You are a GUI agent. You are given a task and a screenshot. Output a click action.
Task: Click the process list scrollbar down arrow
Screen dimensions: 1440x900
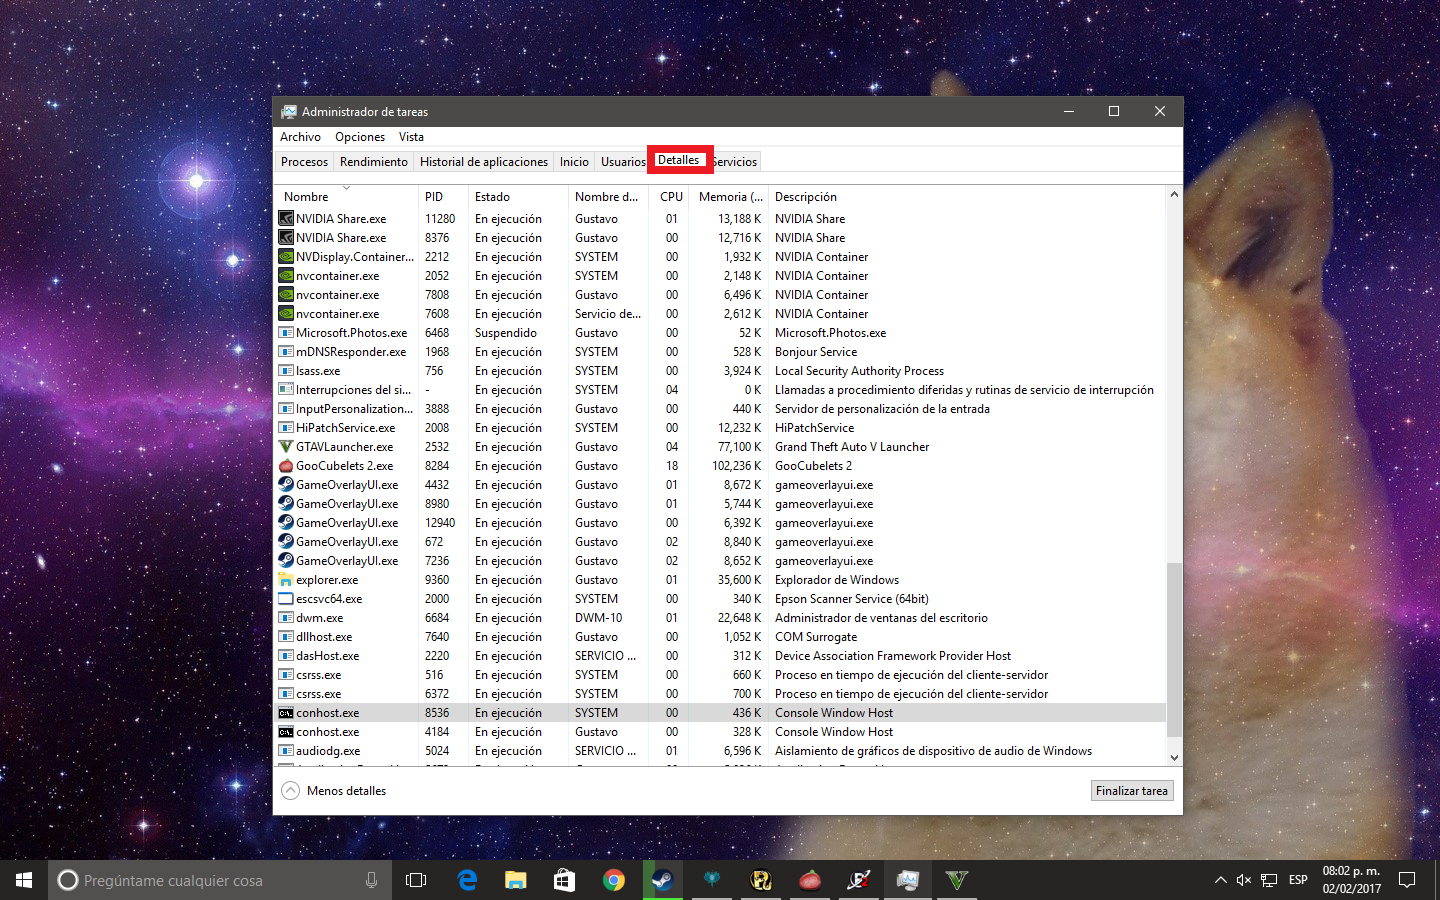pyautogui.click(x=1174, y=758)
